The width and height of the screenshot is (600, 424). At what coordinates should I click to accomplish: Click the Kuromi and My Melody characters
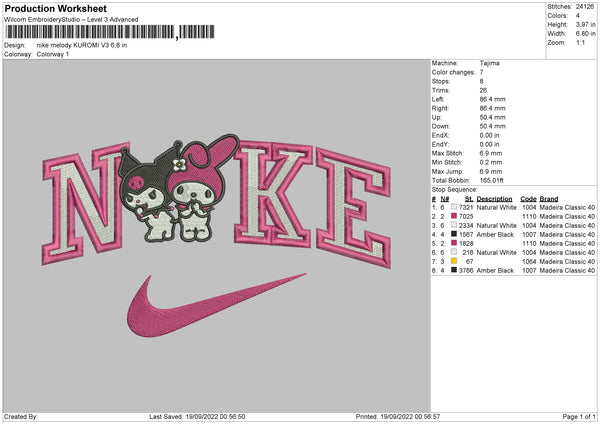tap(179, 188)
